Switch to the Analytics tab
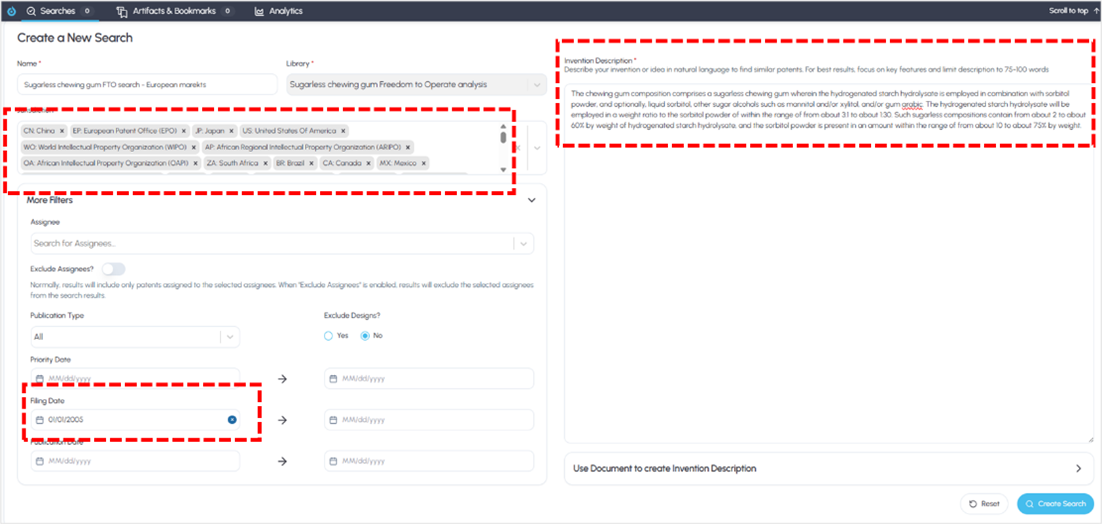1102x524 pixels. point(278,11)
